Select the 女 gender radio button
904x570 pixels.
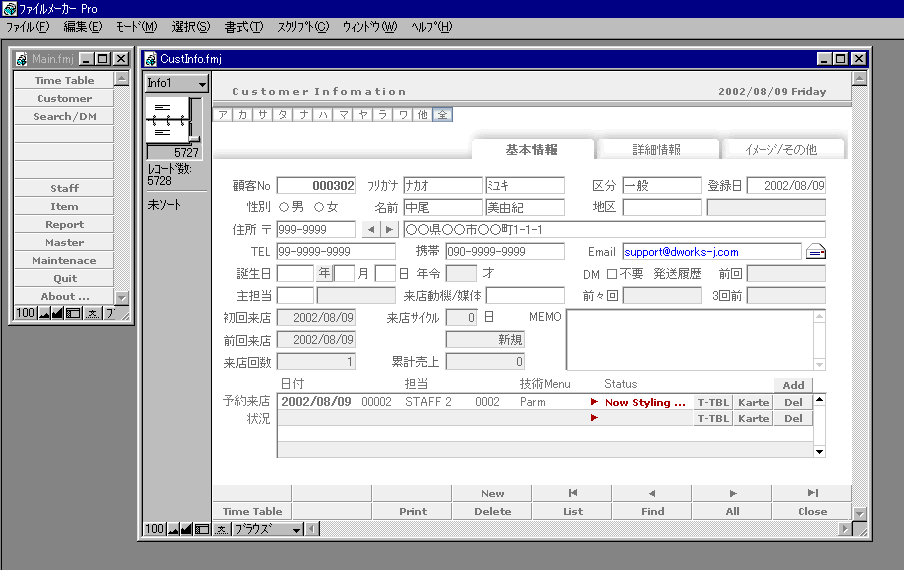point(319,208)
